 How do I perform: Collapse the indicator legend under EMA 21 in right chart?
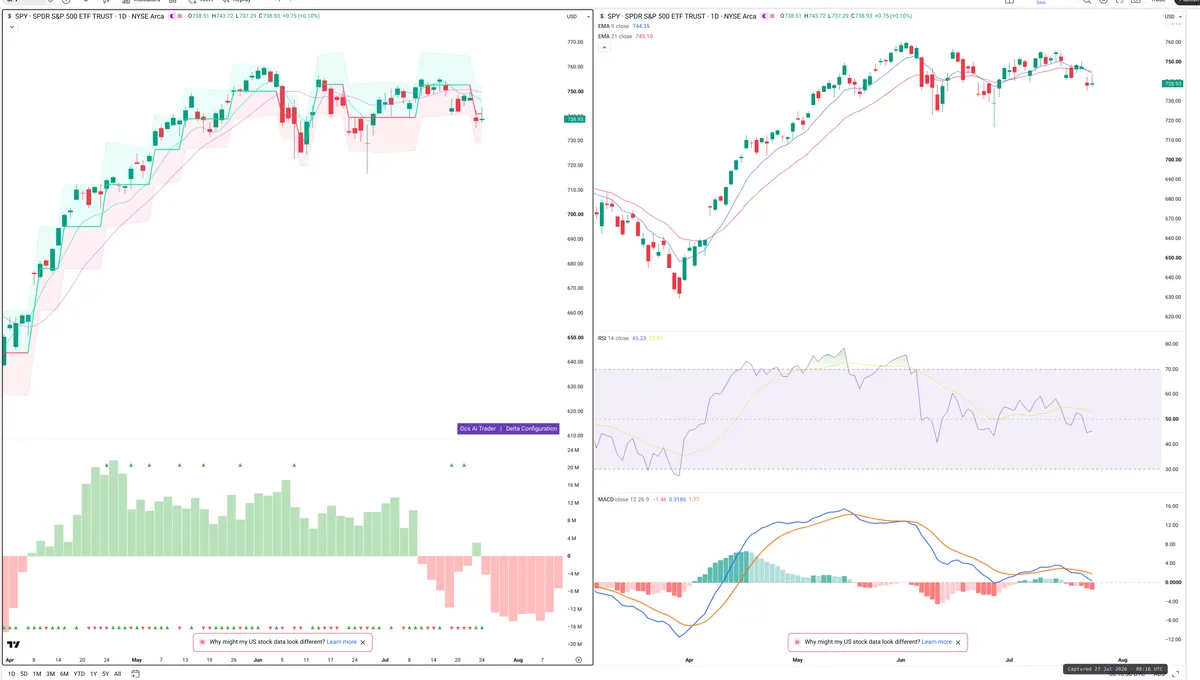pyautogui.click(x=605, y=47)
